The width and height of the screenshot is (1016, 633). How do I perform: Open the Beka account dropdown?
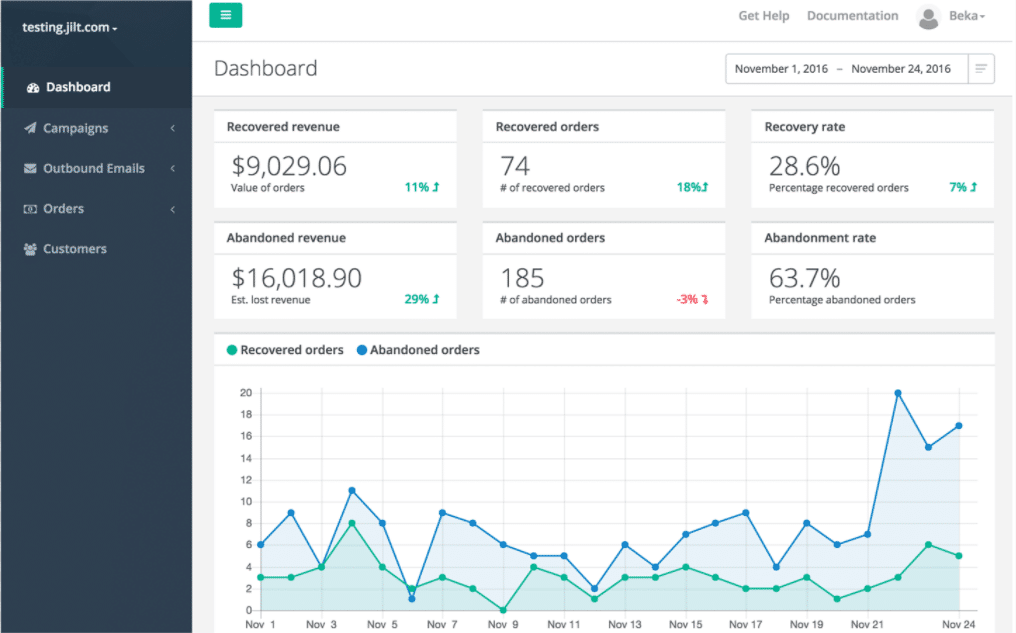tap(967, 16)
